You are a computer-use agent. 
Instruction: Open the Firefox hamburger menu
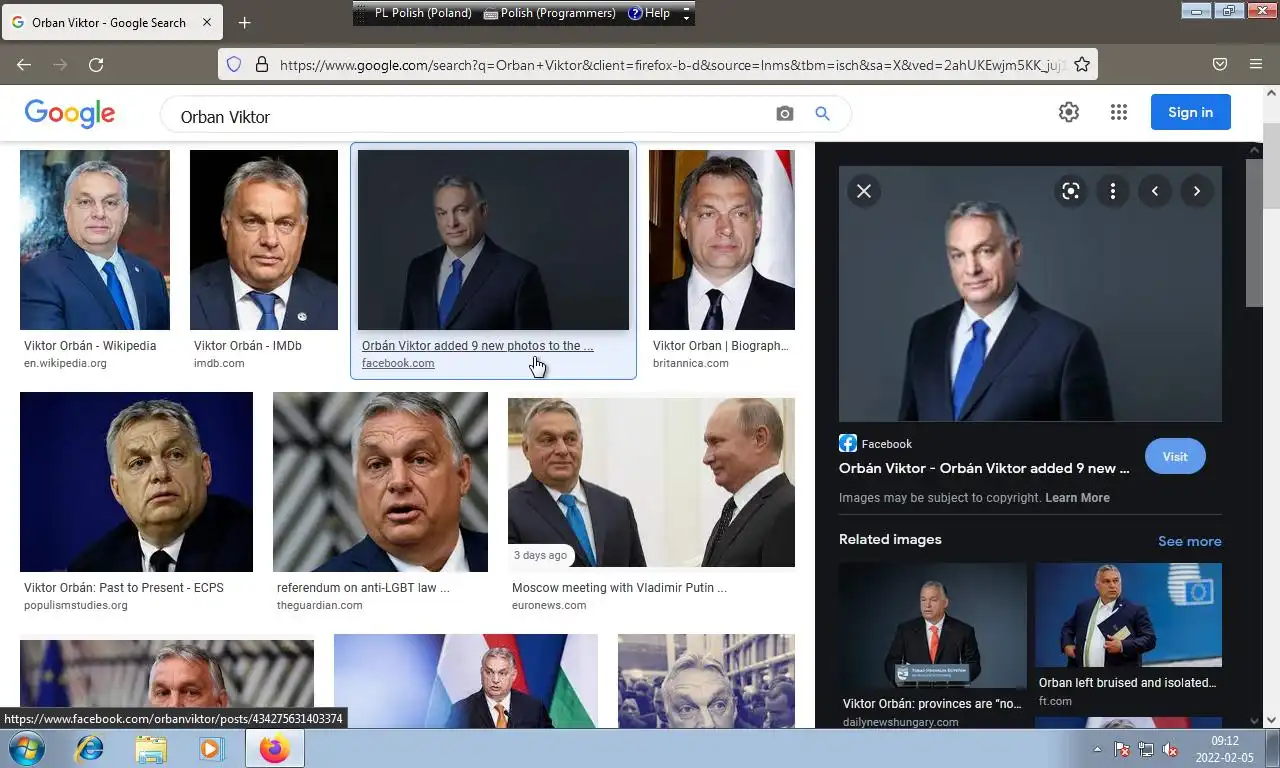click(1256, 64)
